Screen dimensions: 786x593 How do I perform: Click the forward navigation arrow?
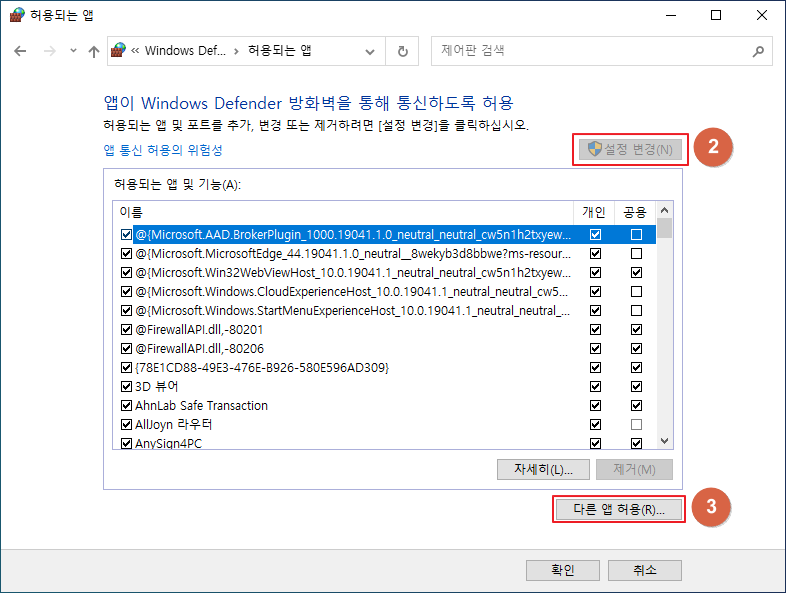click(x=50, y=51)
